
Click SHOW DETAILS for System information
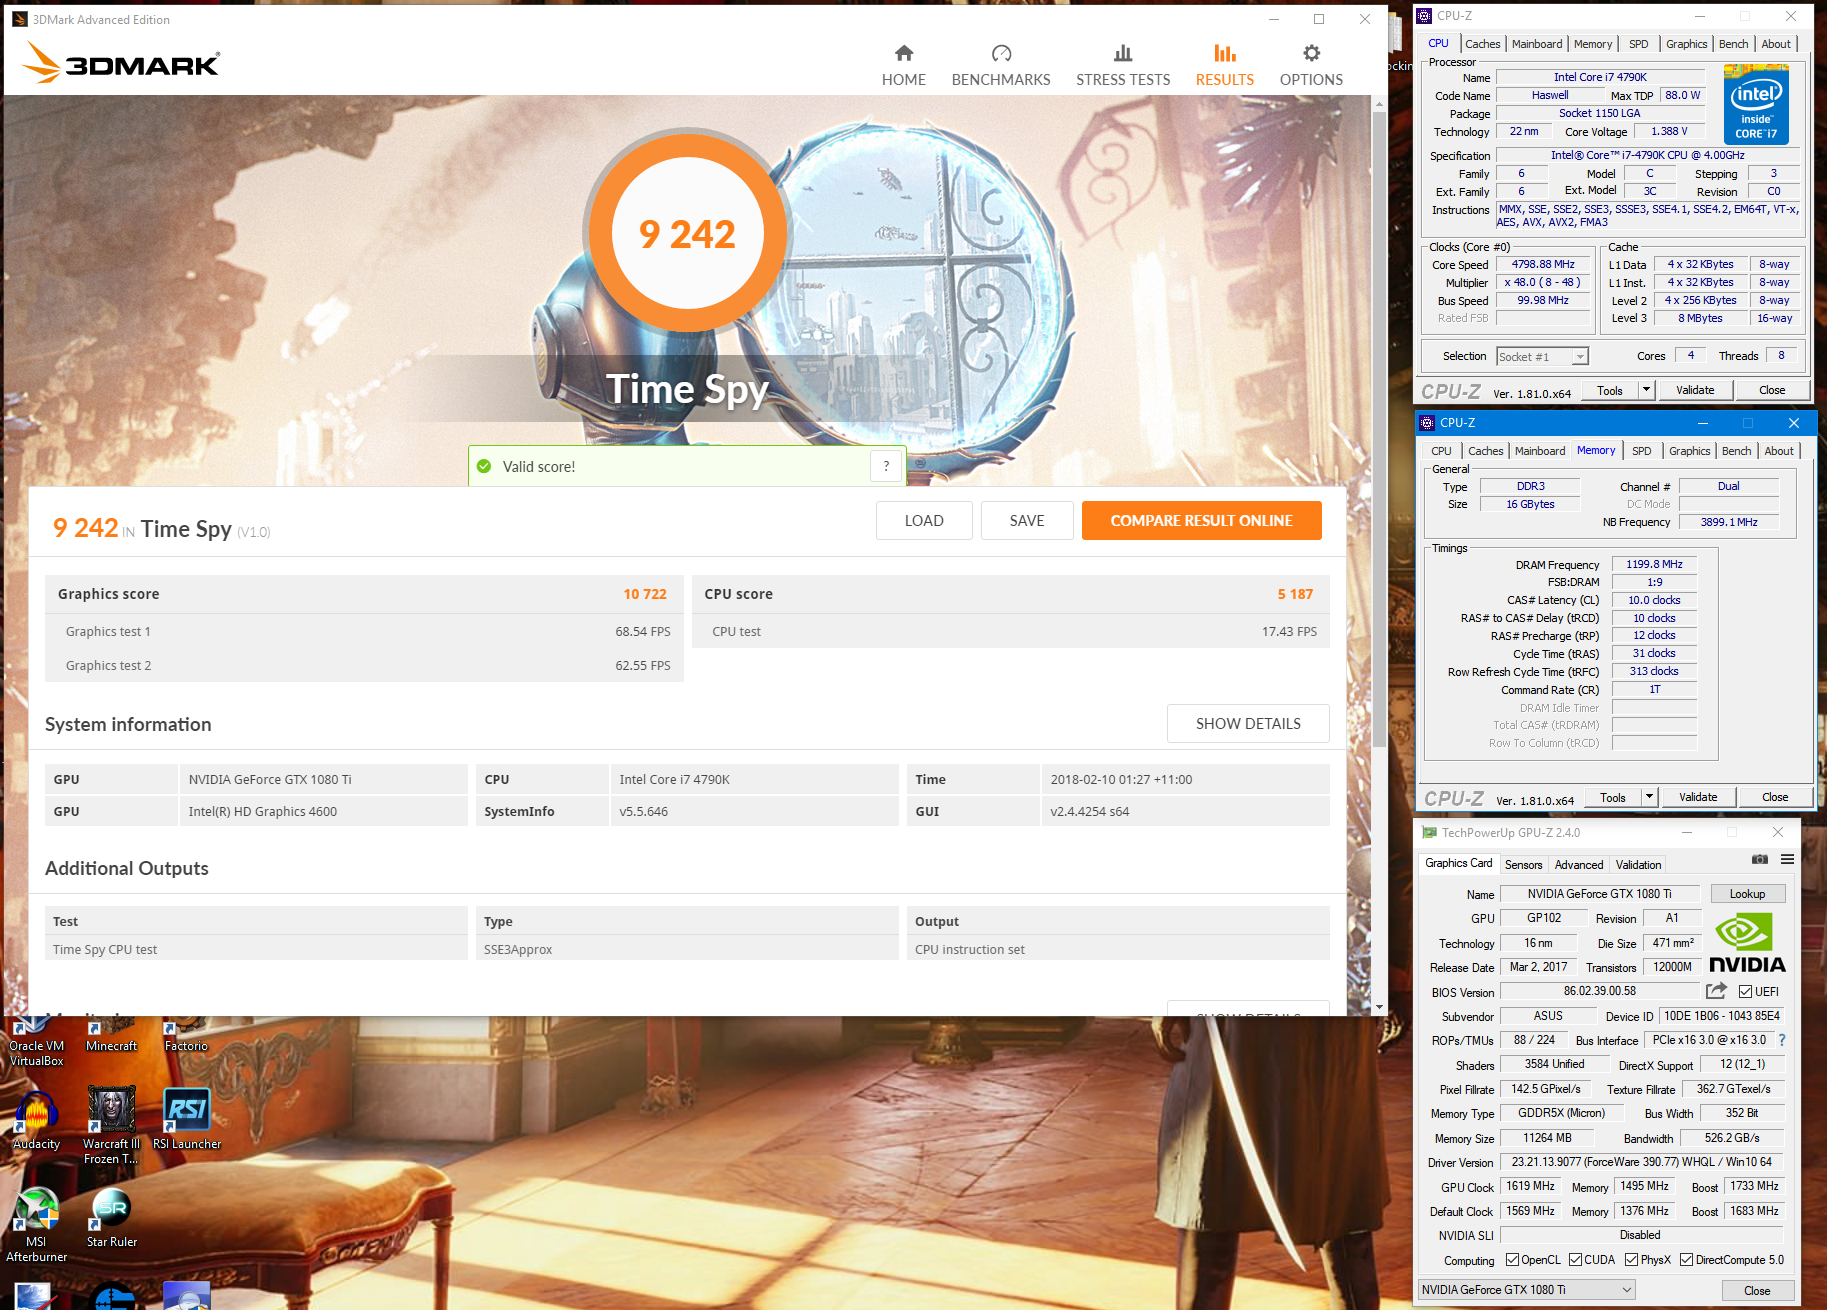1248,724
